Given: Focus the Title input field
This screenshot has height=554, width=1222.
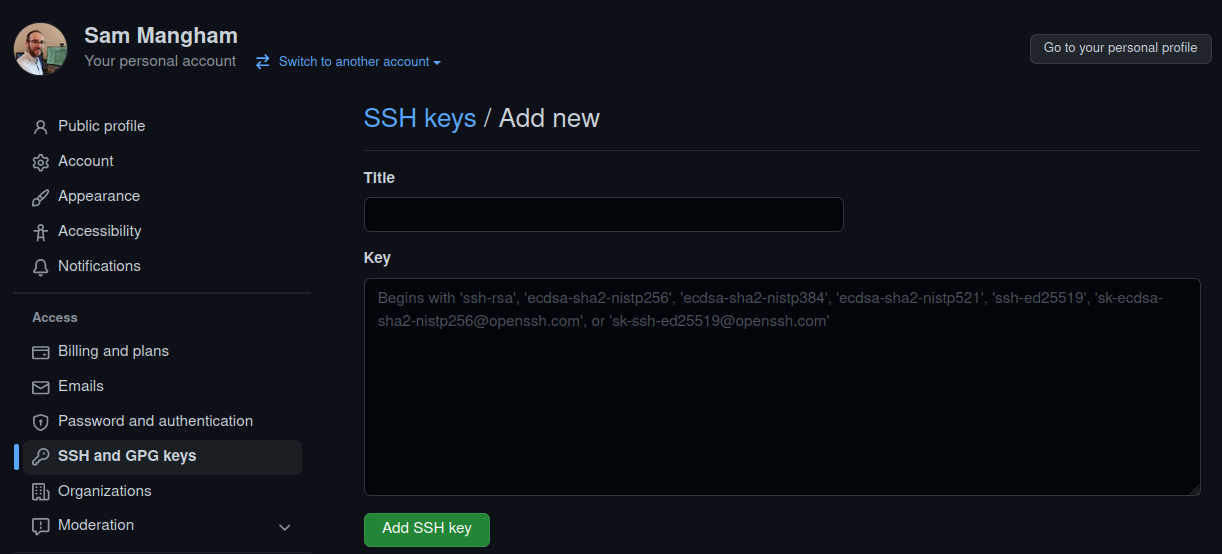Looking at the screenshot, I should click(x=603, y=215).
